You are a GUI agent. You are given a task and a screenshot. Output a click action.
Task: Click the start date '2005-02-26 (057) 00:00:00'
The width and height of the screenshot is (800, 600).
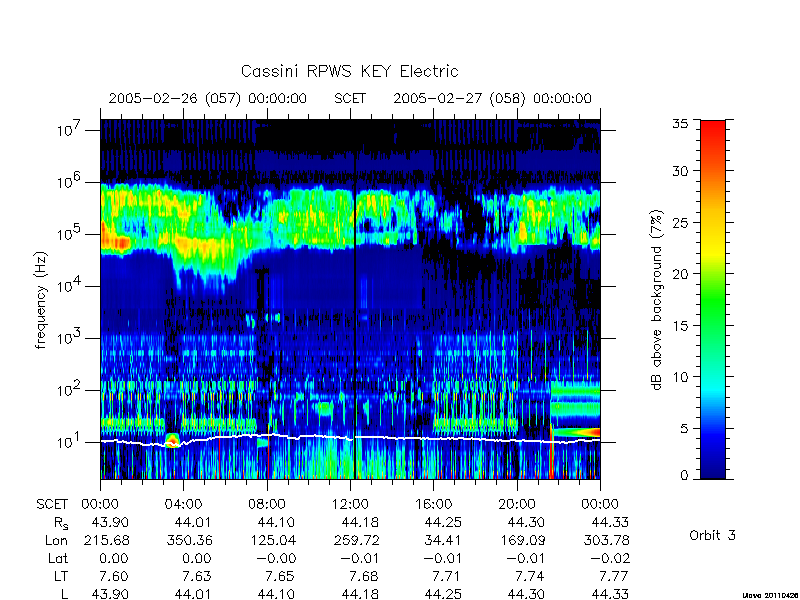pos(208,98)
